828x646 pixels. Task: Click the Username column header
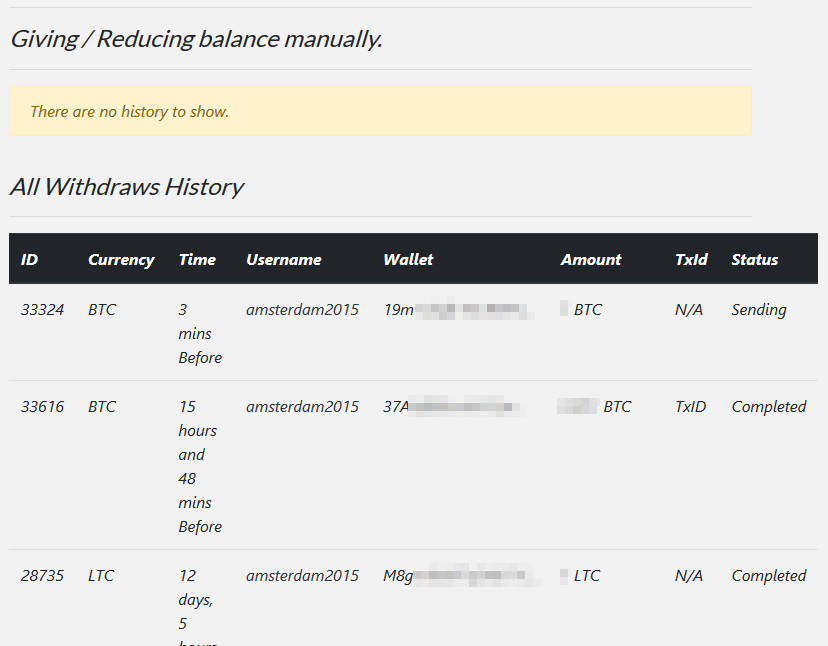tap(284, 260)
